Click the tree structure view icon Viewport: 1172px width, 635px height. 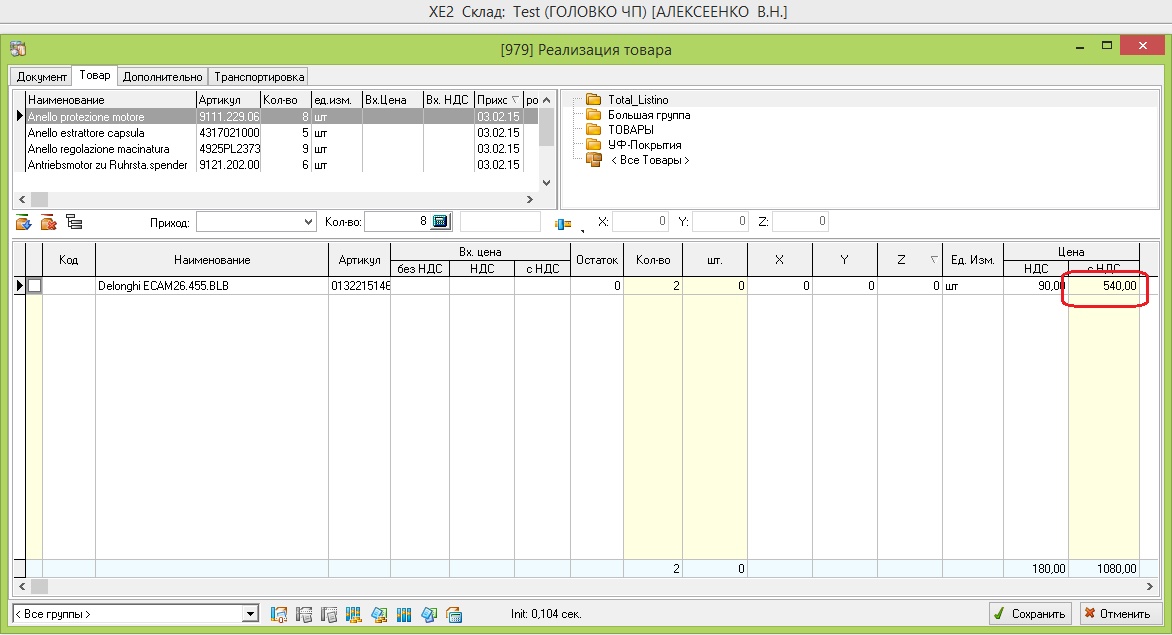tap(73, 222)
